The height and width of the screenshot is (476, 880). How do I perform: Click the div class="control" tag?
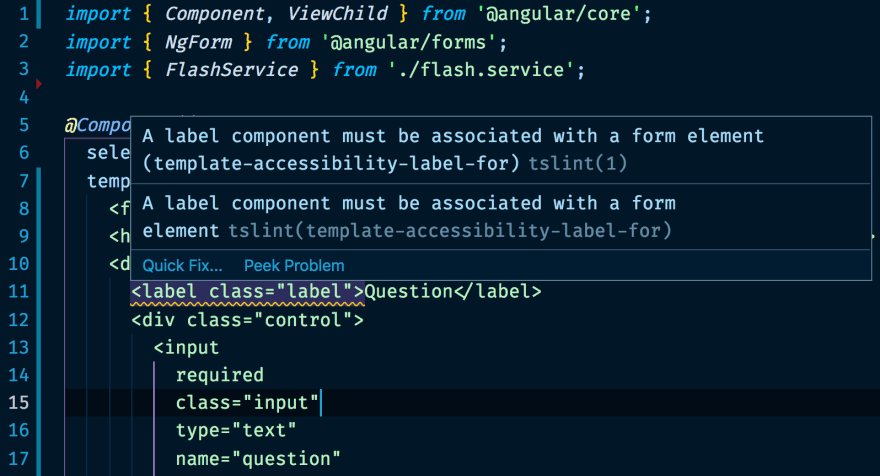click(247, 320)
